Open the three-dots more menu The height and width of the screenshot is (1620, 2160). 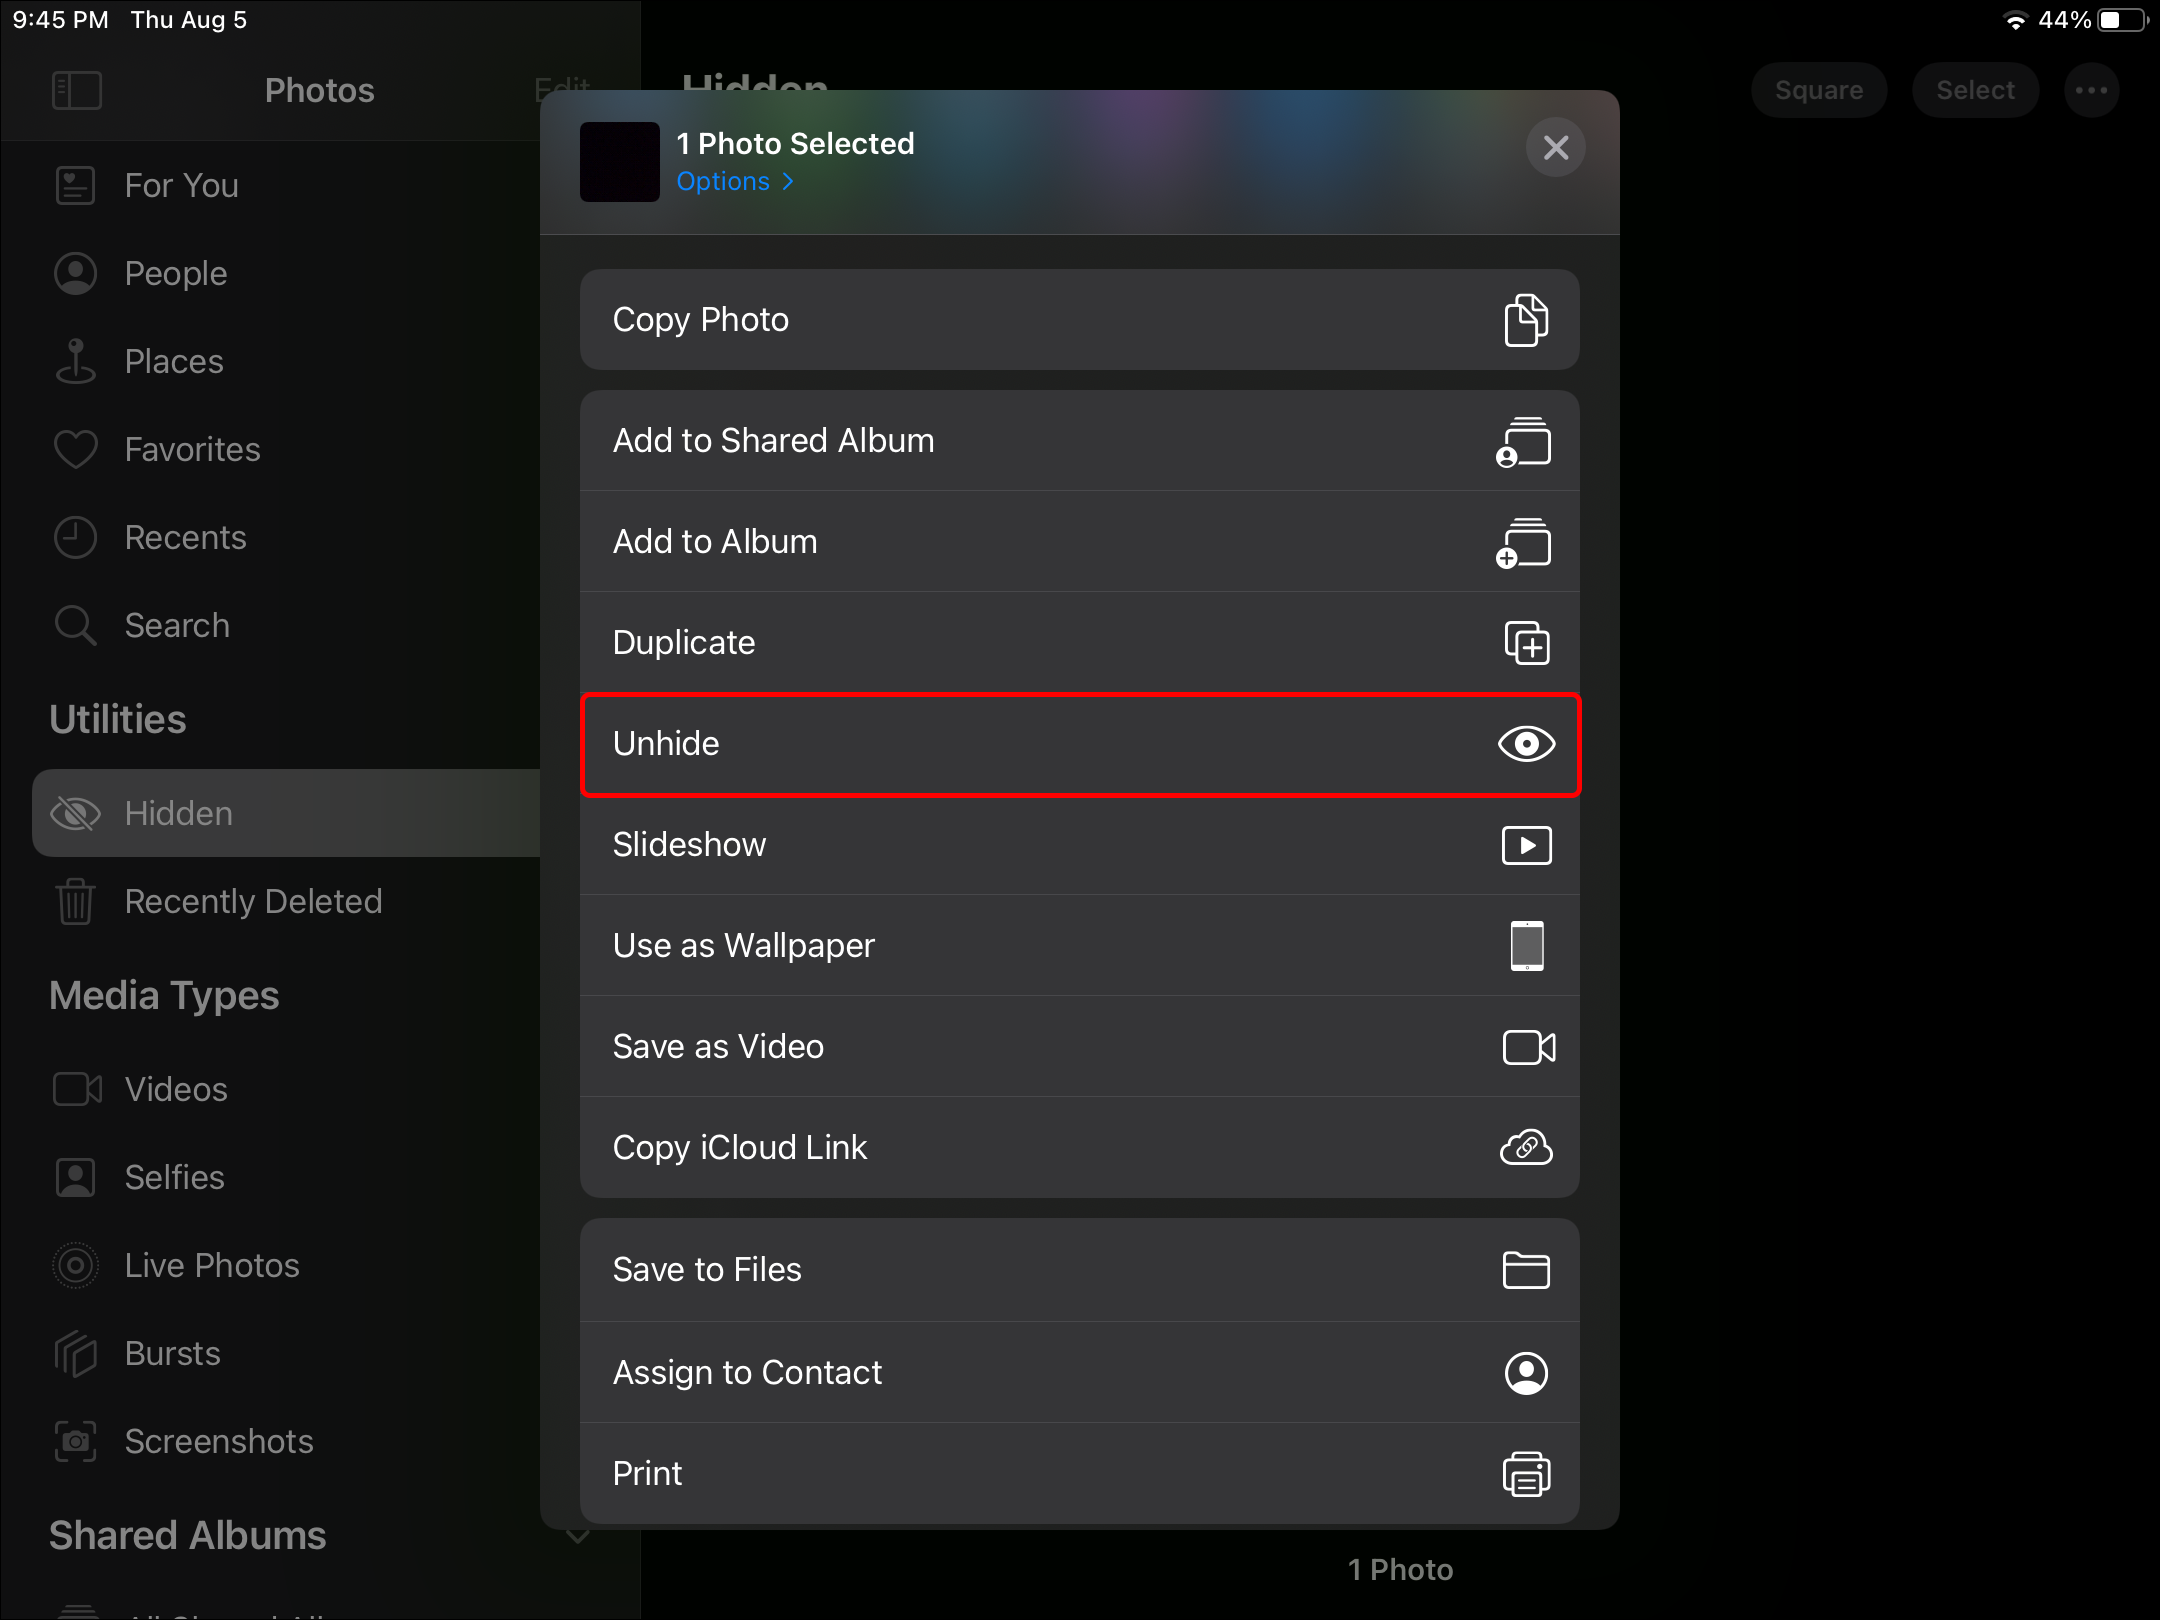pyautogui.click(x=2091, y=90)
